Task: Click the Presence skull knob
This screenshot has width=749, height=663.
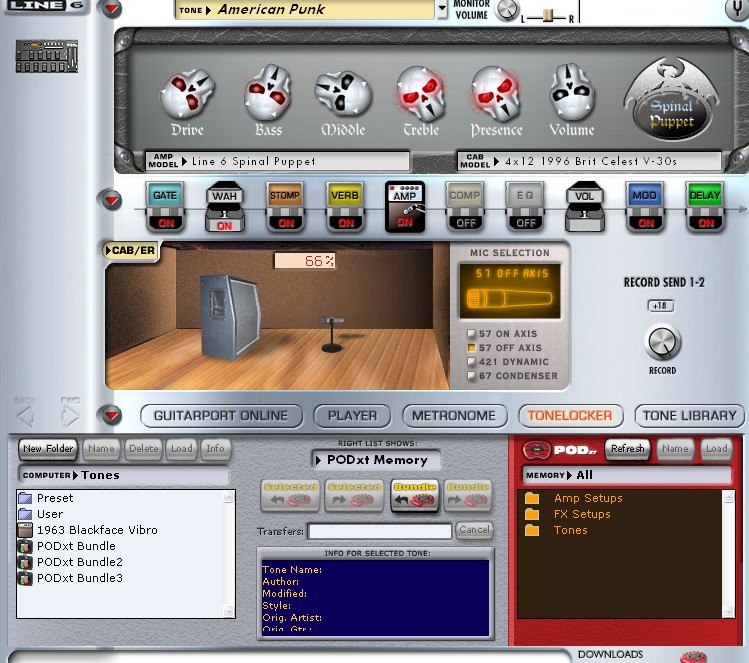Action: [495, 94]
